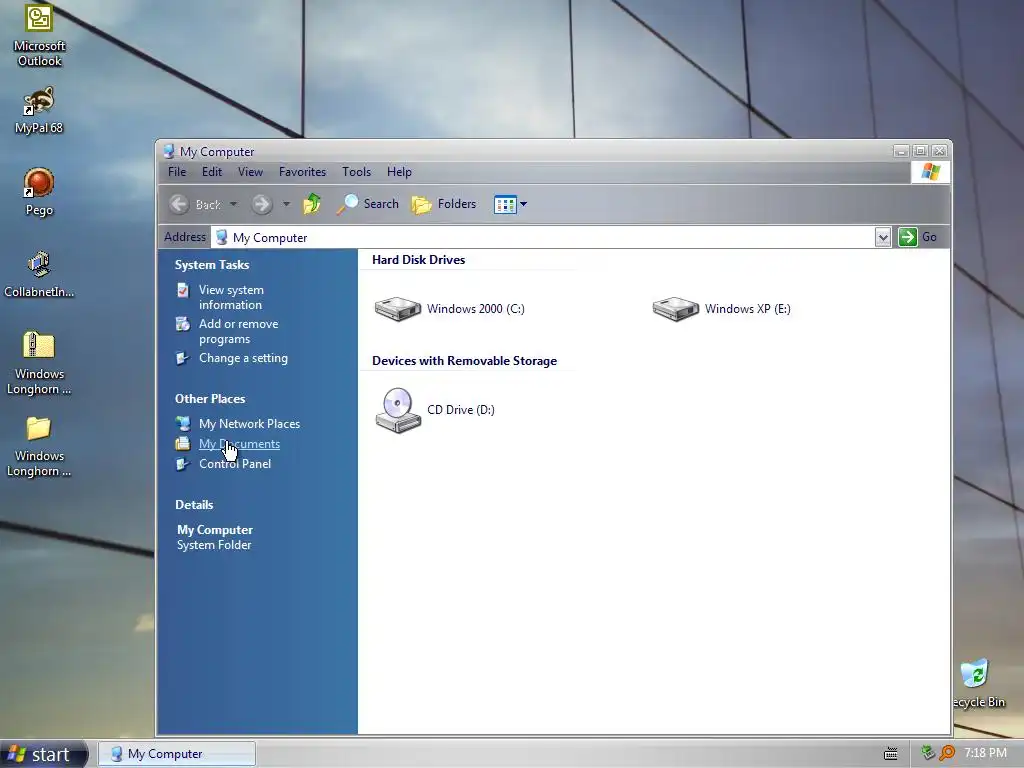Click the Control Panel icon in sidebar

pos(183,464)
